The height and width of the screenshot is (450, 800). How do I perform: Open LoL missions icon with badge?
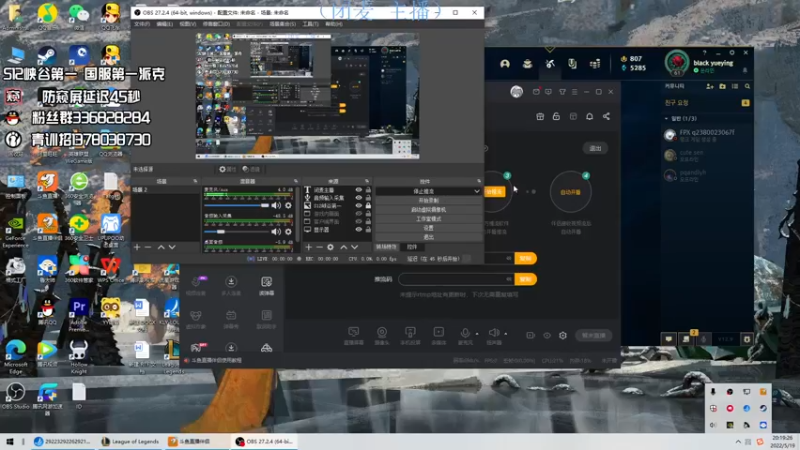coord(686,339)
